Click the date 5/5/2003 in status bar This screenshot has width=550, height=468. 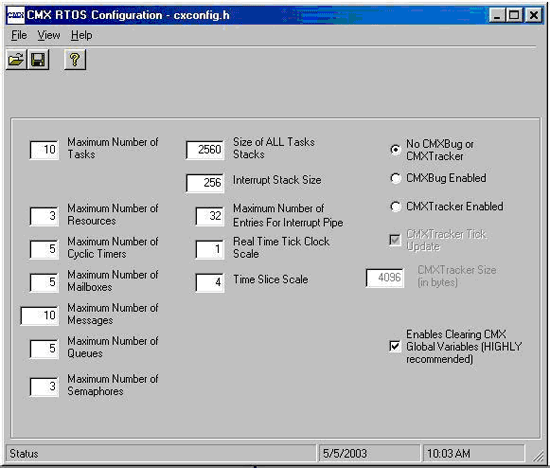(345, 454)
